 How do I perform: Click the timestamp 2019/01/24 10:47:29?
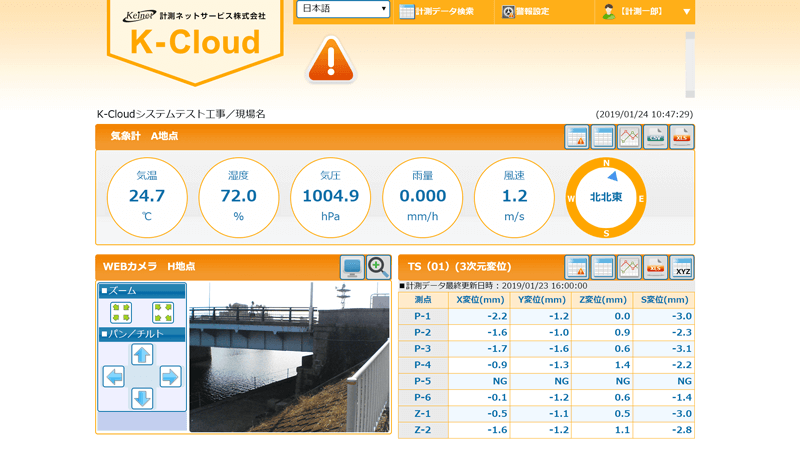click(x=644, y=114)
